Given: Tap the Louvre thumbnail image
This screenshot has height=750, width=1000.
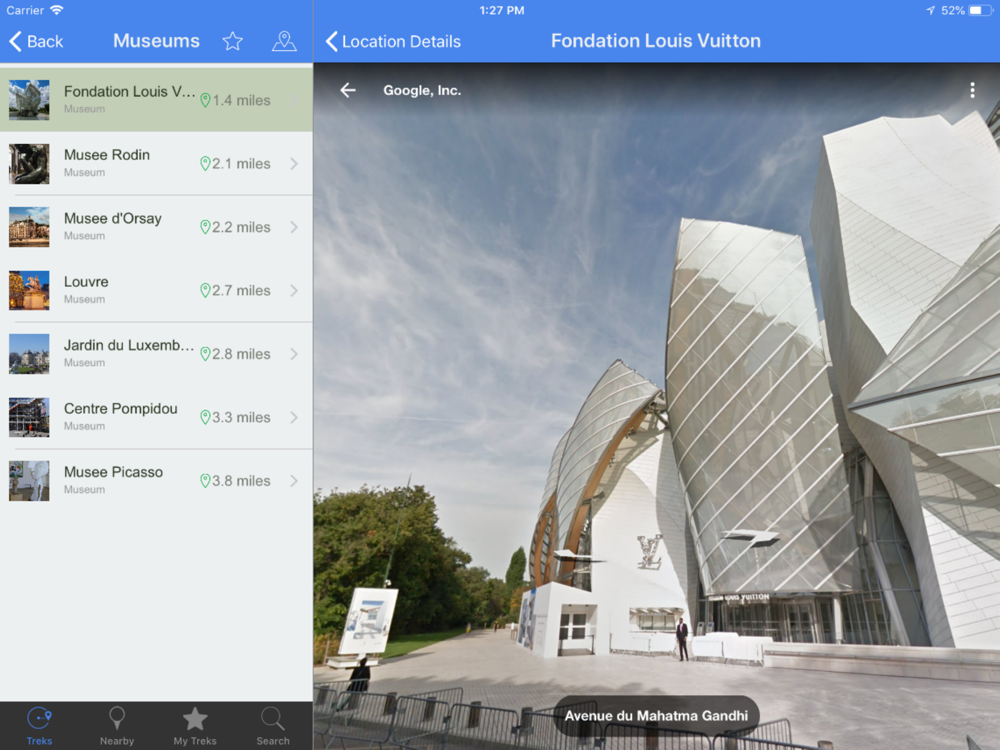Looking at the screenshot, I should point(29,290).
